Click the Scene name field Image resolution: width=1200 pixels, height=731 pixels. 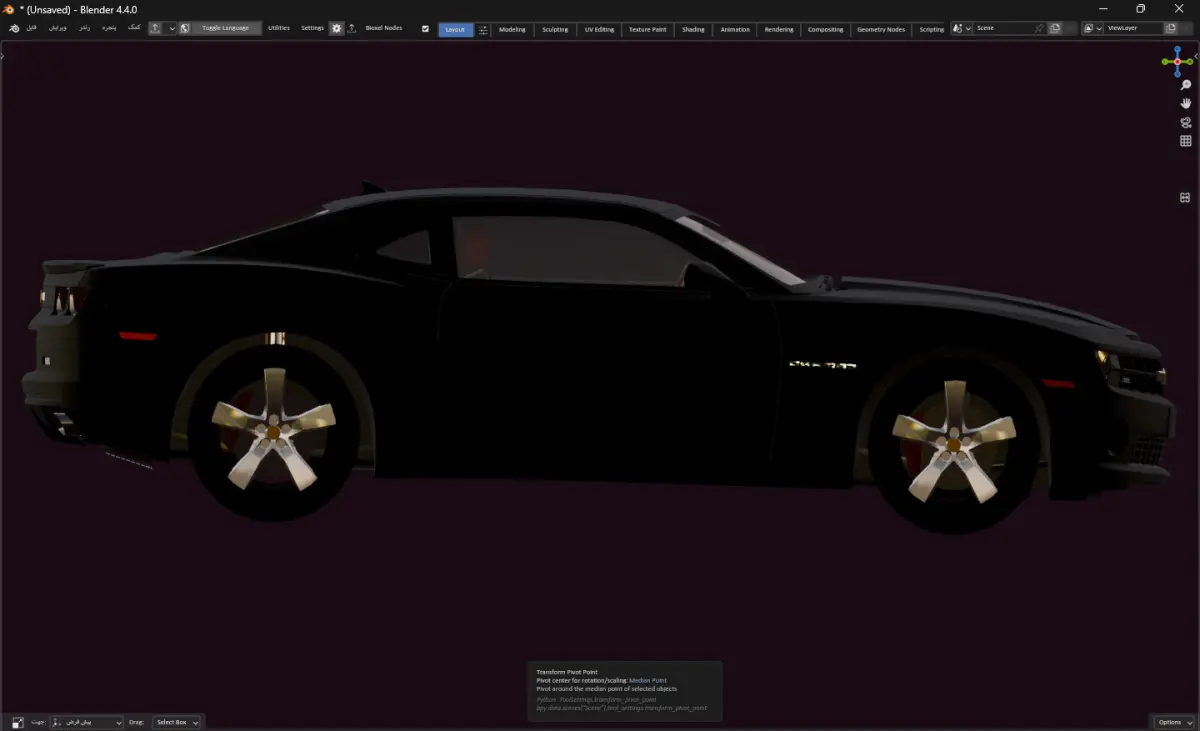point(1003,28)
